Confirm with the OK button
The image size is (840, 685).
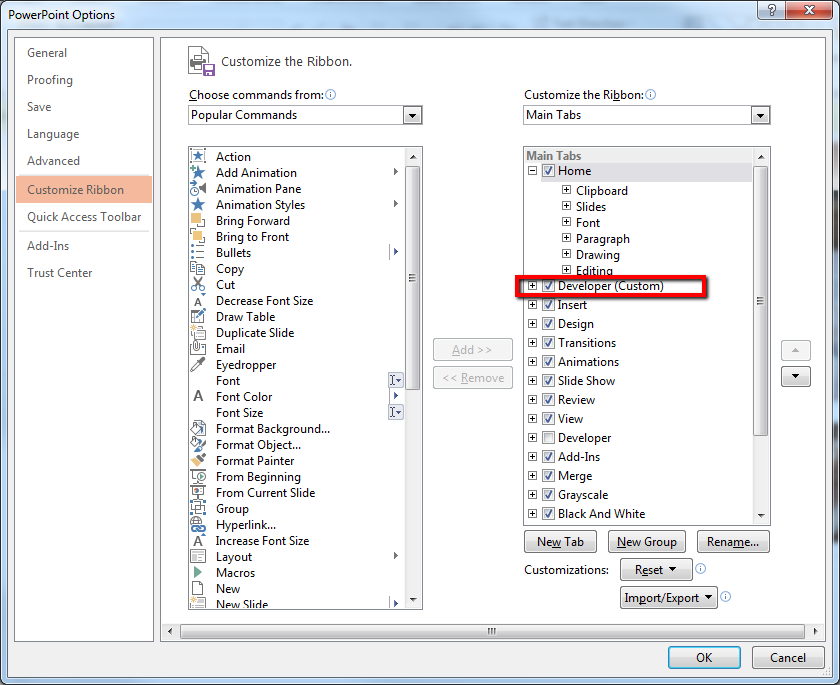click(704, 657)
